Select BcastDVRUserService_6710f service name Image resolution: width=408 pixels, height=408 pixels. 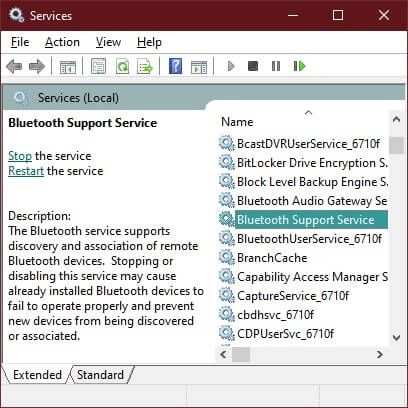point(308,144)
